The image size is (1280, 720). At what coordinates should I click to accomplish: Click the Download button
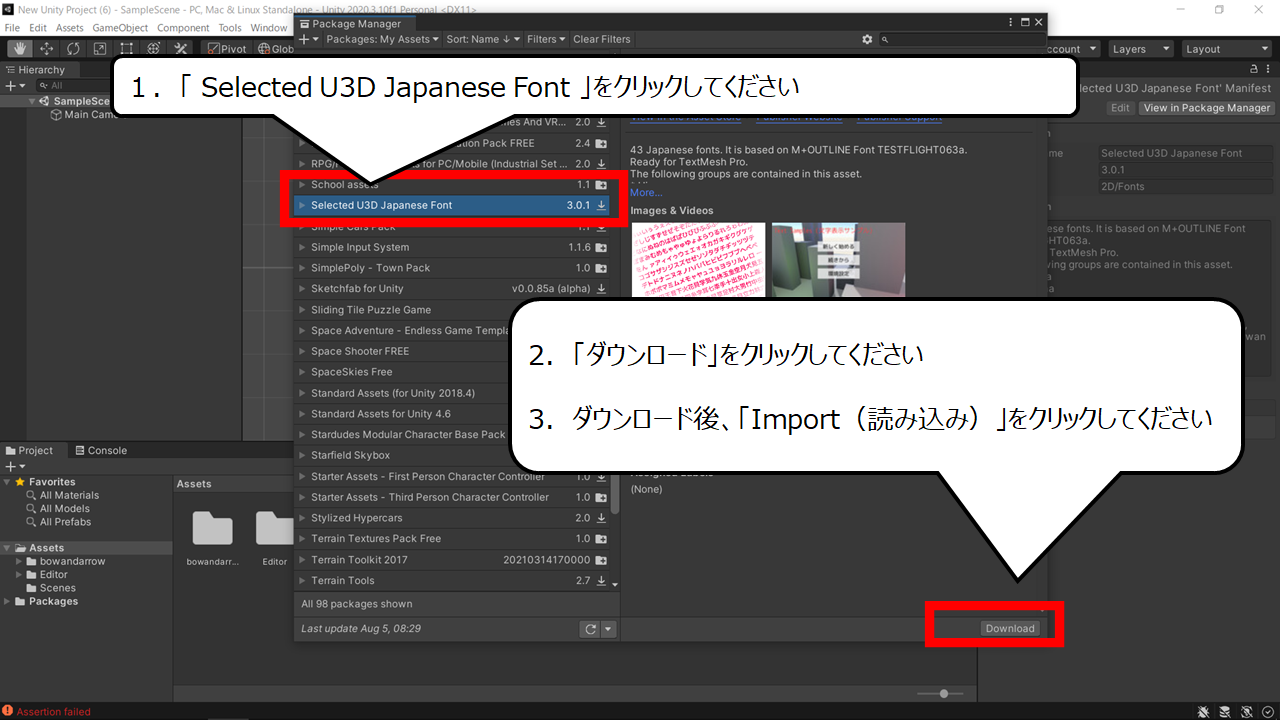click(1009, 628)
